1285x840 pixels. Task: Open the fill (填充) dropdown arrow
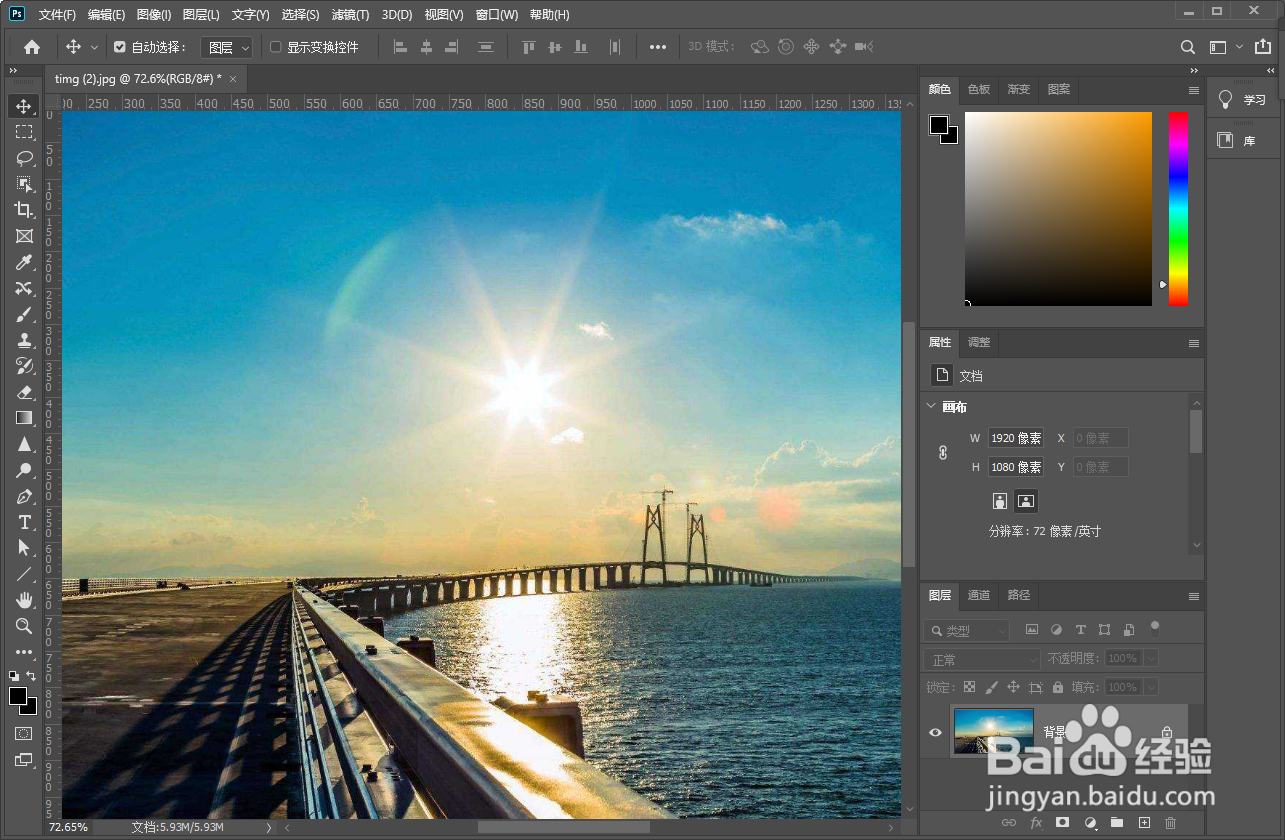pyautogui.click(x=1151, y=688)
